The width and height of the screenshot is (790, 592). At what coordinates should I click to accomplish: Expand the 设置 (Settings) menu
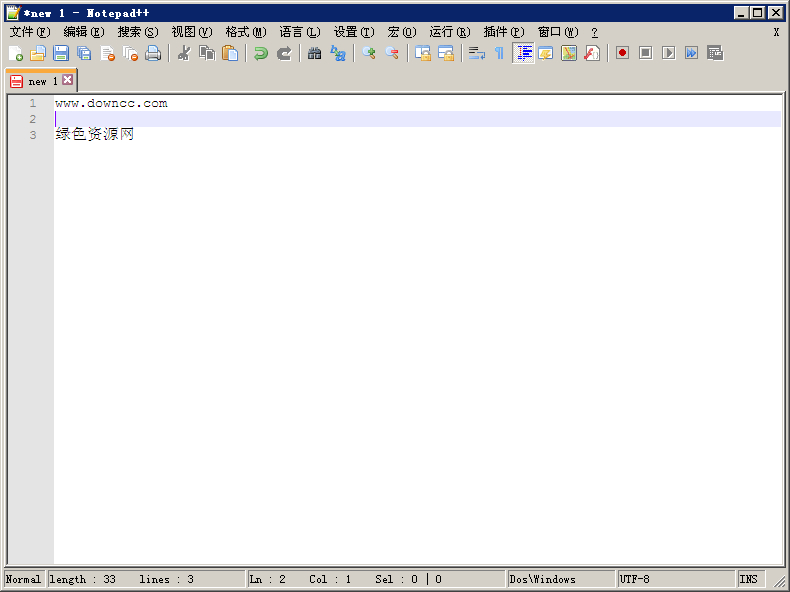[353, 32]
